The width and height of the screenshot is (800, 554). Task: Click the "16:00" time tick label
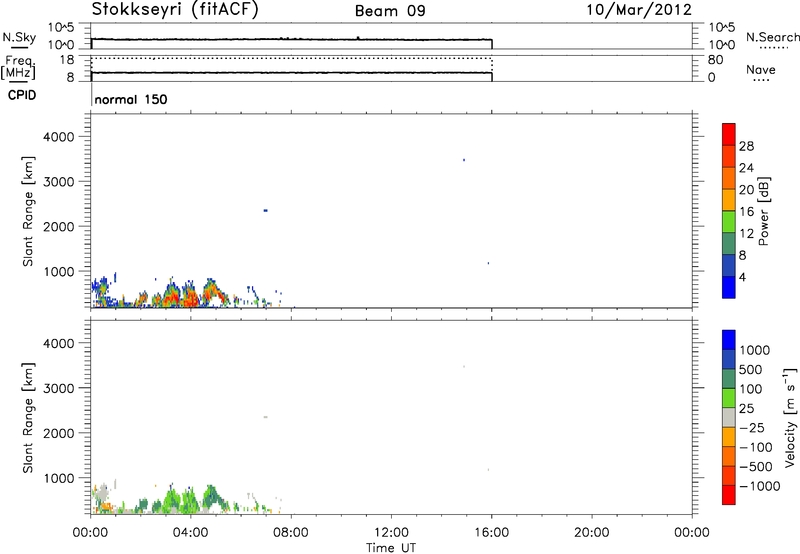[491, 533]
